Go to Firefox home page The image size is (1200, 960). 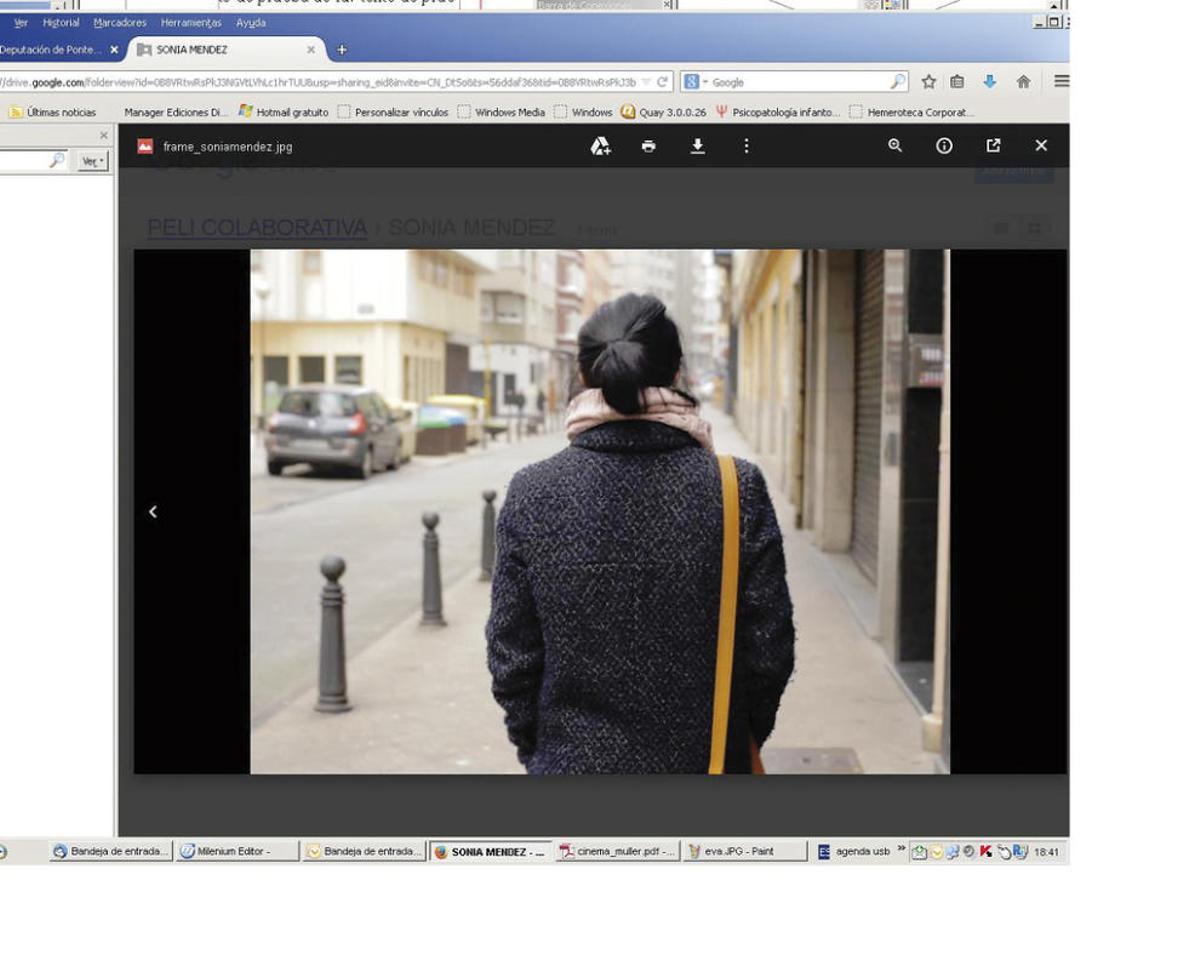pyautogui.click(x=1023, y=82)
